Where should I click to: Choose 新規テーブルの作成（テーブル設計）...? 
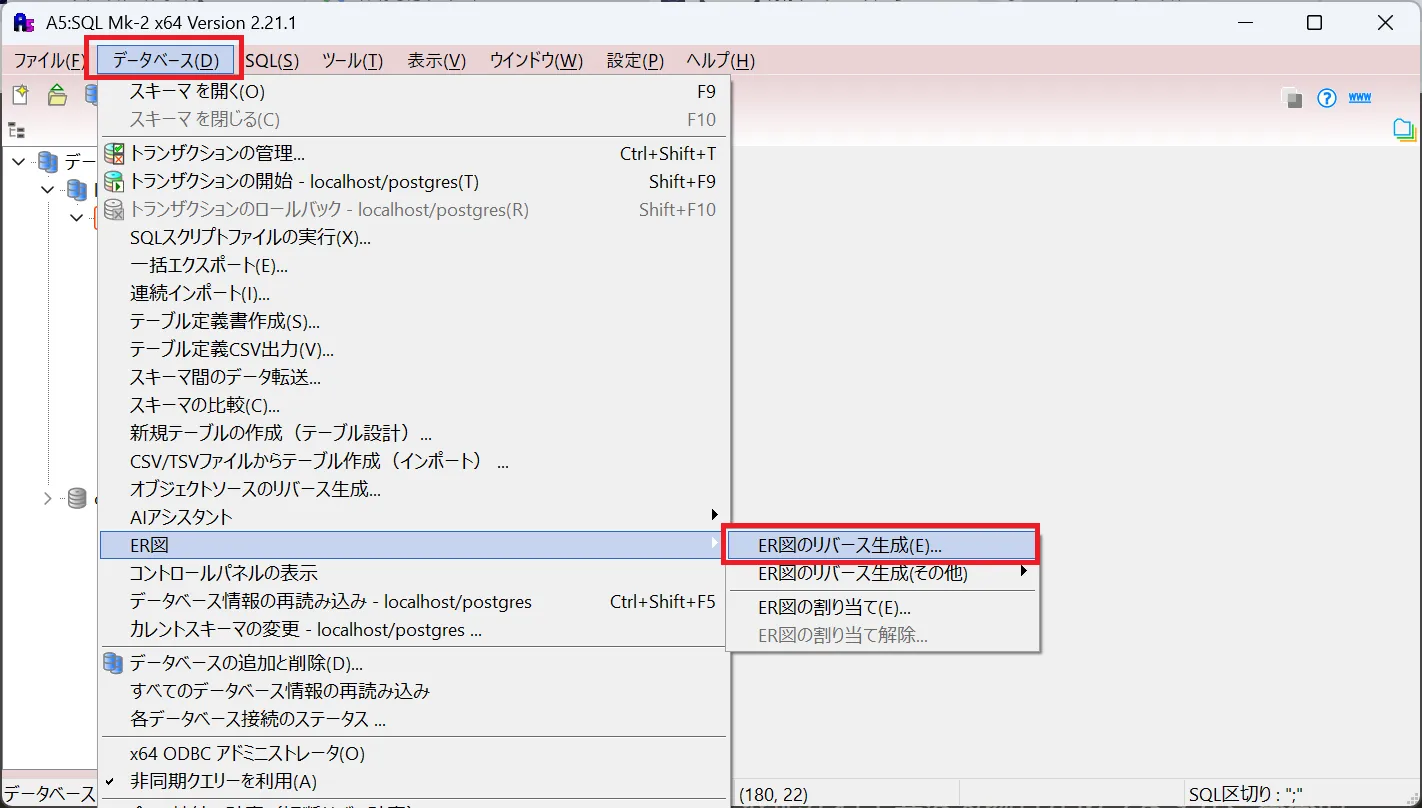tap(414, 434)
